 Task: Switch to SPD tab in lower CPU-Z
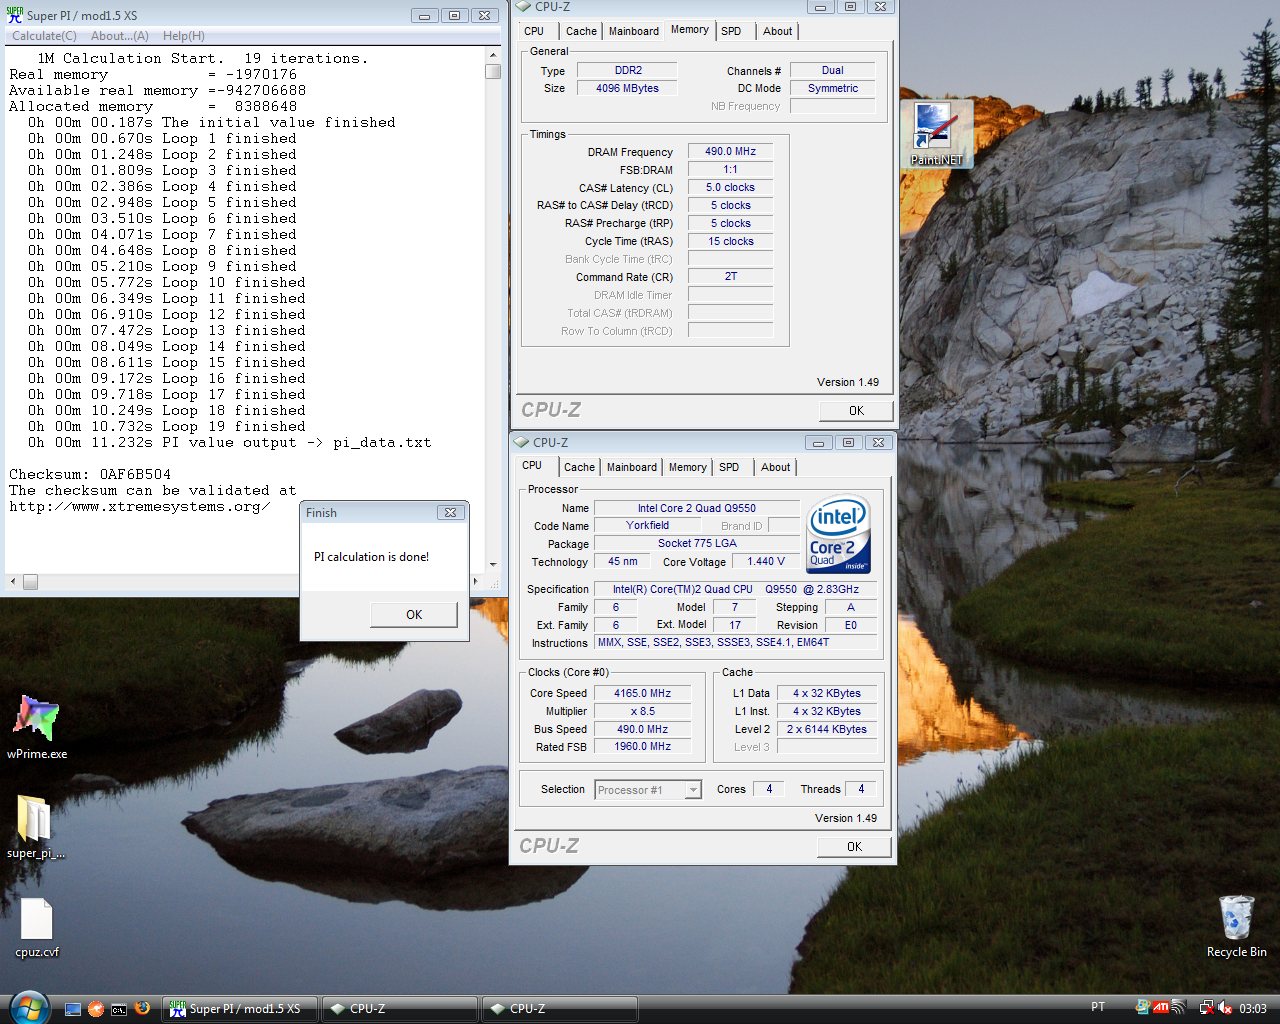click(729, 467)
